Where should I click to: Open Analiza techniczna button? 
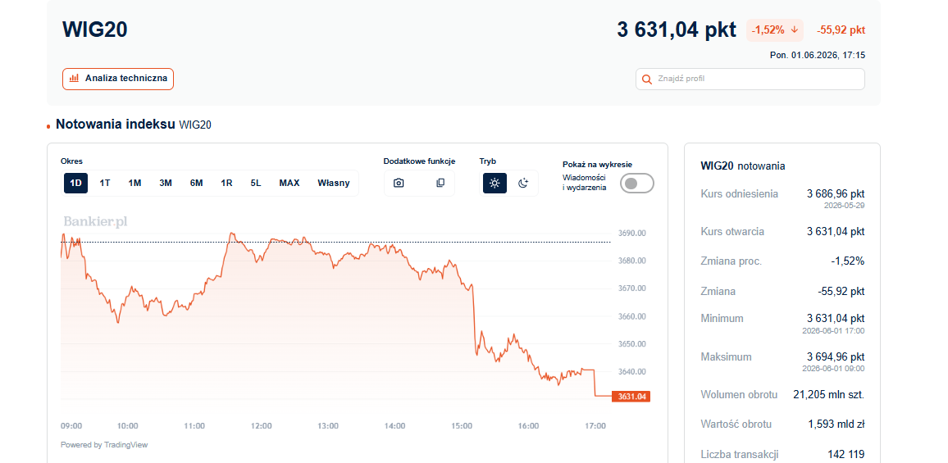118,79
